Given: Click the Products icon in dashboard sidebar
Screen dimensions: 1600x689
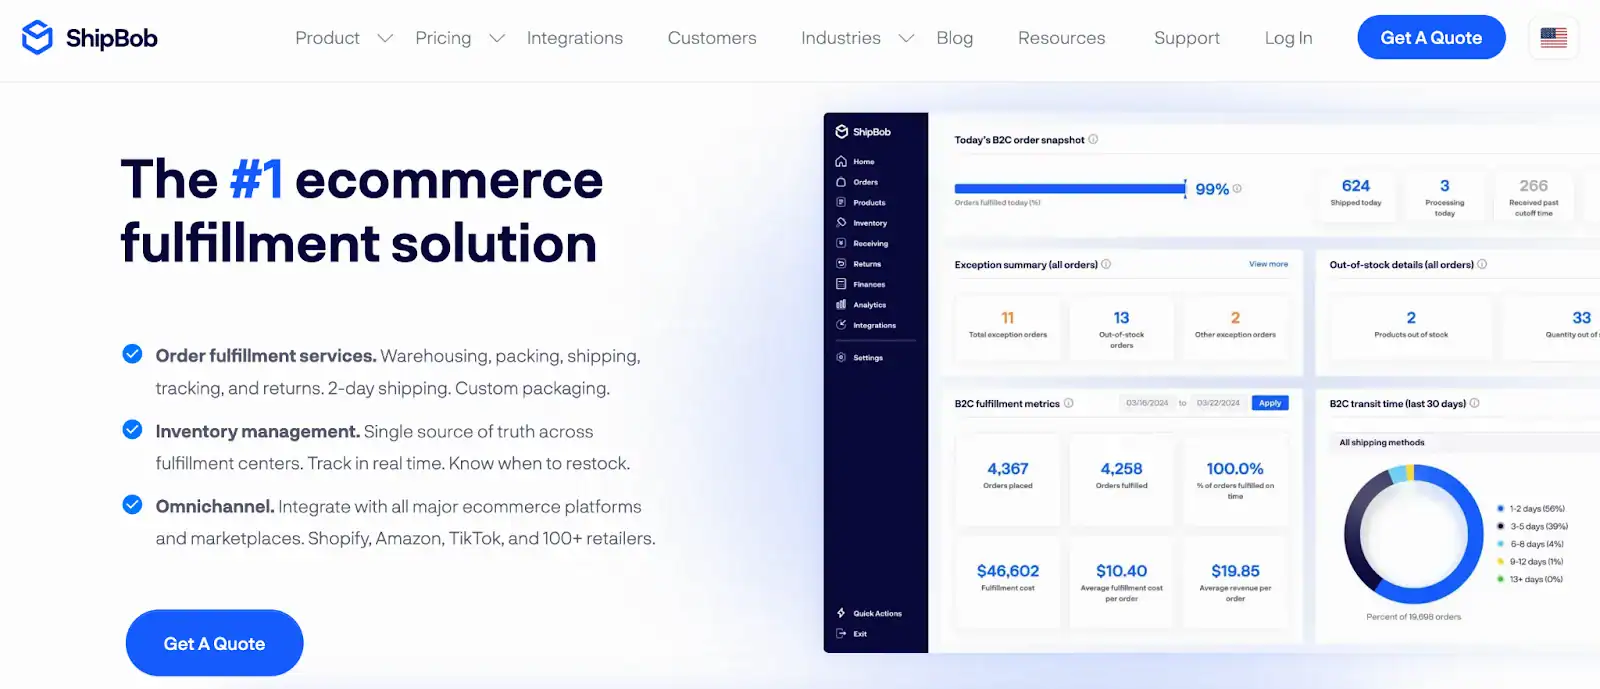Looking at the screenshot, I should (841, 202).
